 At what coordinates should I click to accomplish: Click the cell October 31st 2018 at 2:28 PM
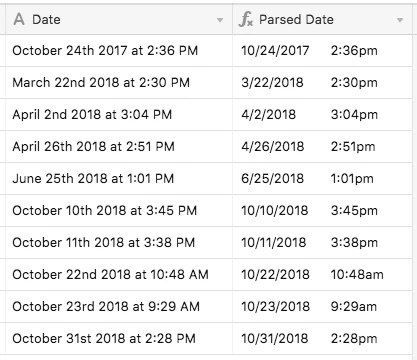pyautogui.click(x=119, y=339)
